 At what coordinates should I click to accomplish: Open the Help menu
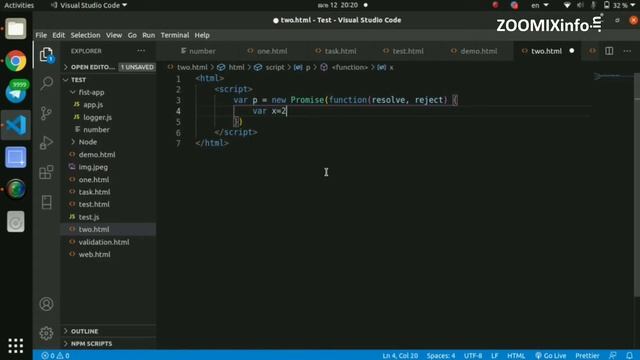click(202, 35)
